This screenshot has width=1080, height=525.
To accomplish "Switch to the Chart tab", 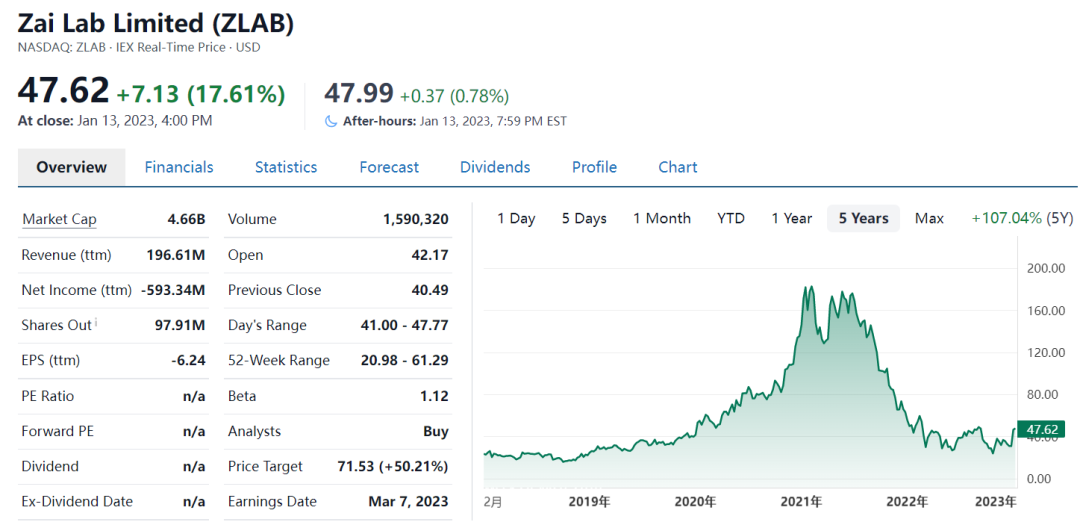I will pyautogui.click(x=678, y=167).
